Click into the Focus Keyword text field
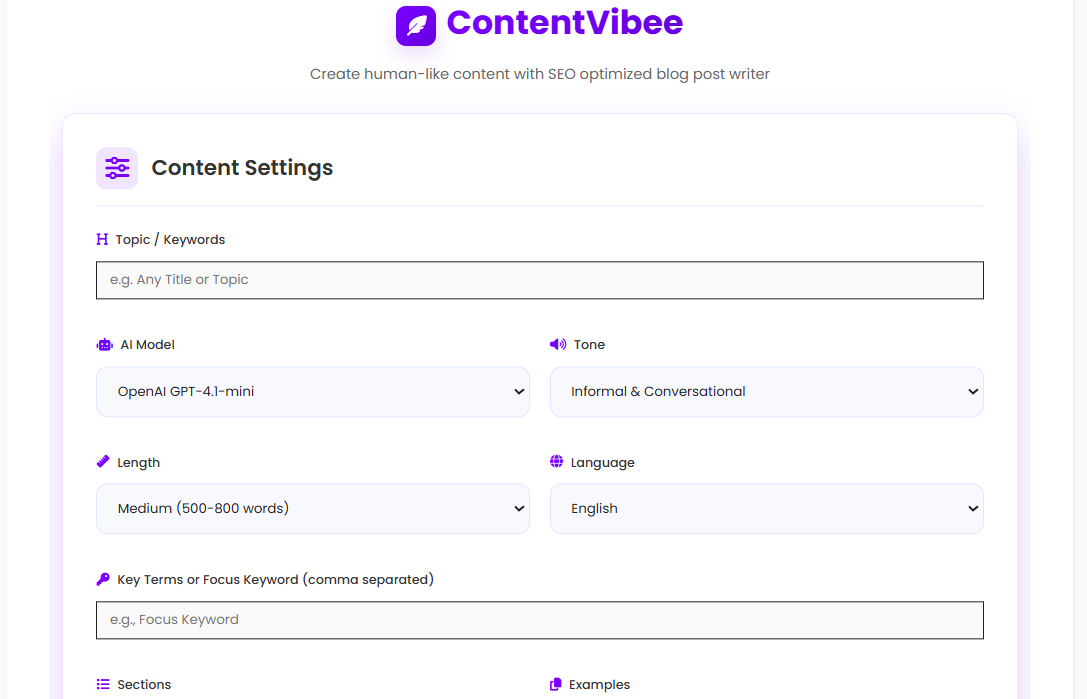Screen dimensions: 1087x699 pyautogui.click(x=539, y=620)
